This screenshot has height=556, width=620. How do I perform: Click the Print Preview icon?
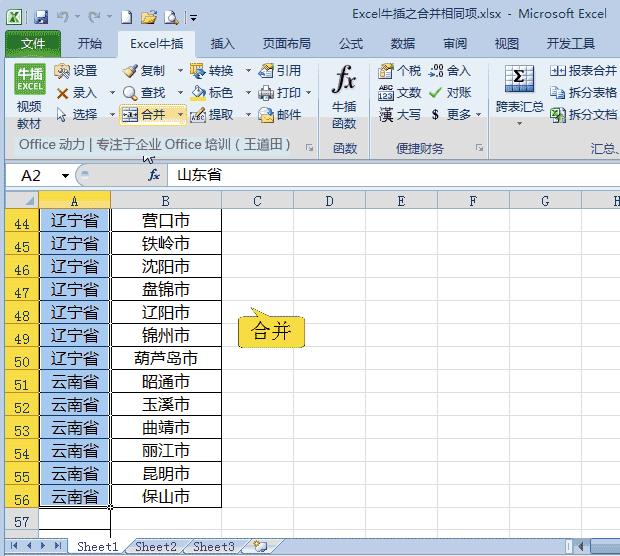pyautogui.click(x=171, y=17)
